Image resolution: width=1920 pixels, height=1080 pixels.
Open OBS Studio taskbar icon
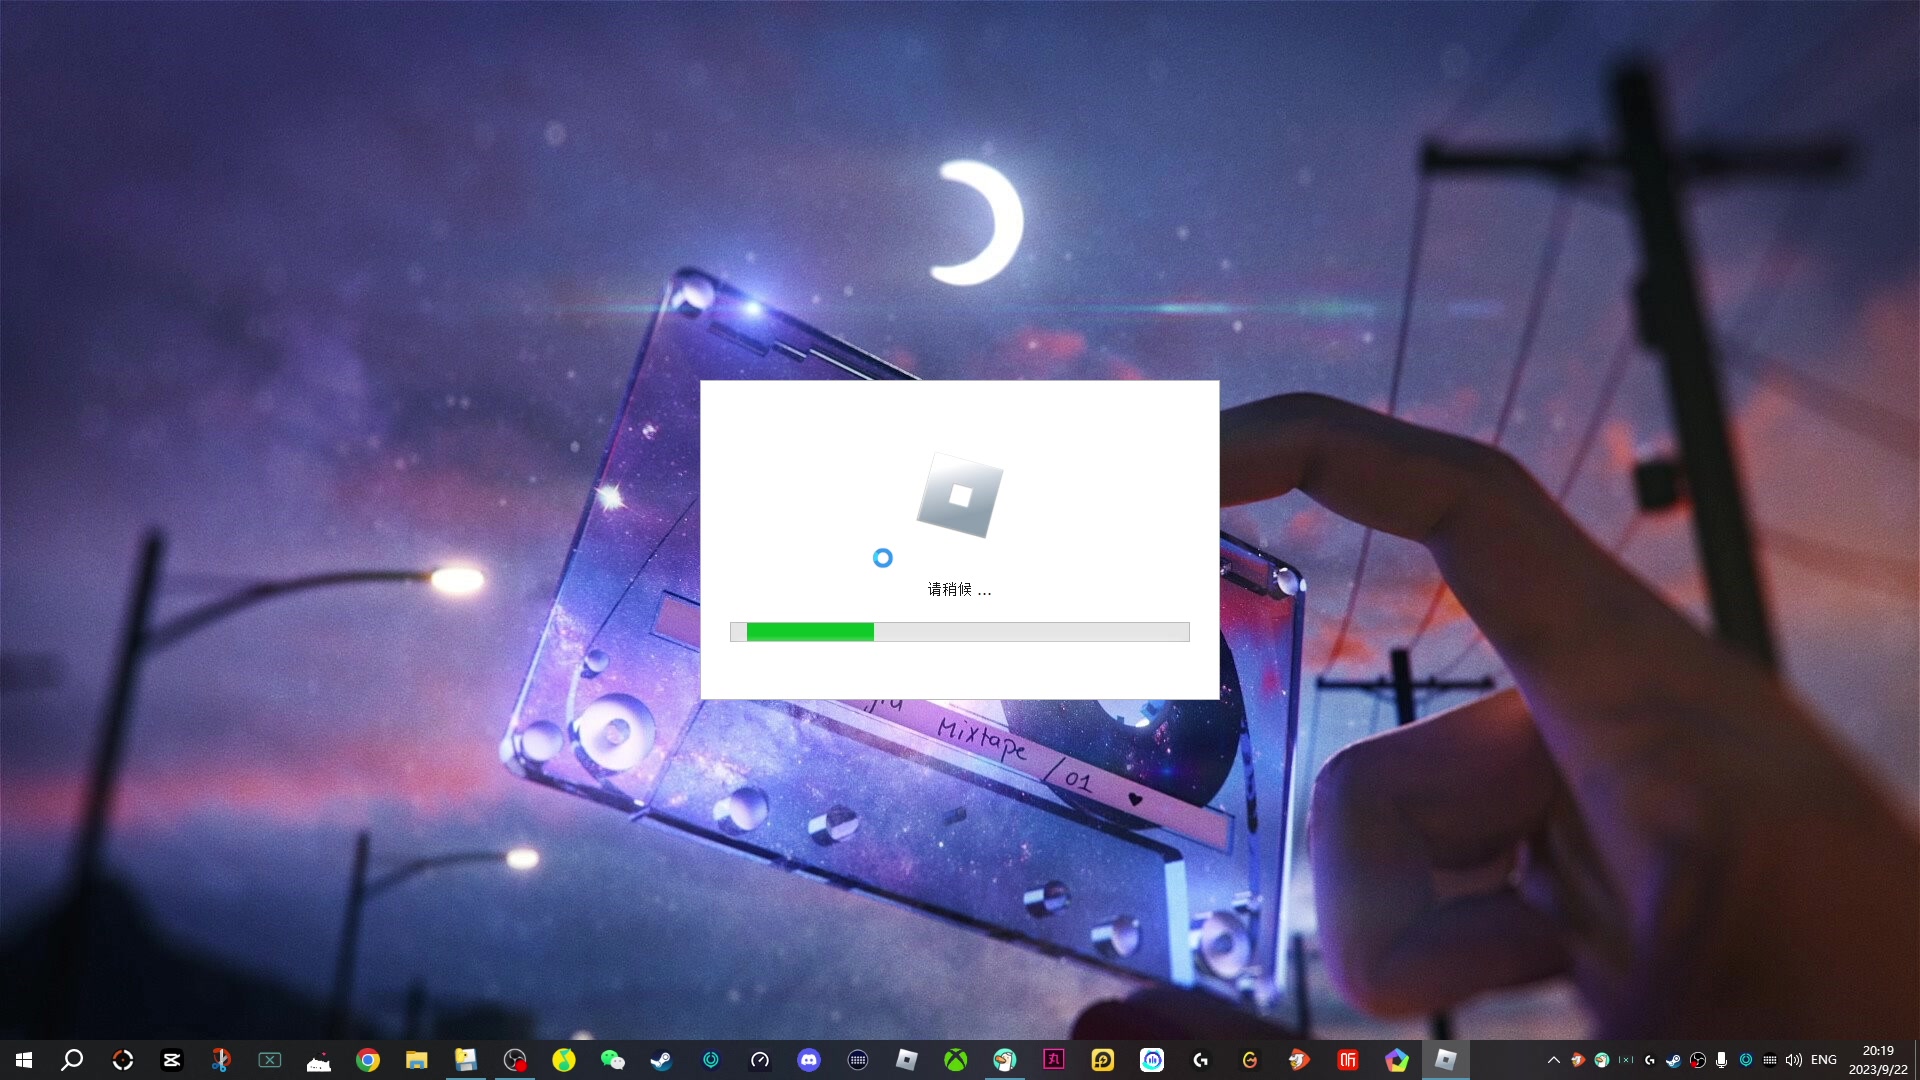coord(515,1060)
